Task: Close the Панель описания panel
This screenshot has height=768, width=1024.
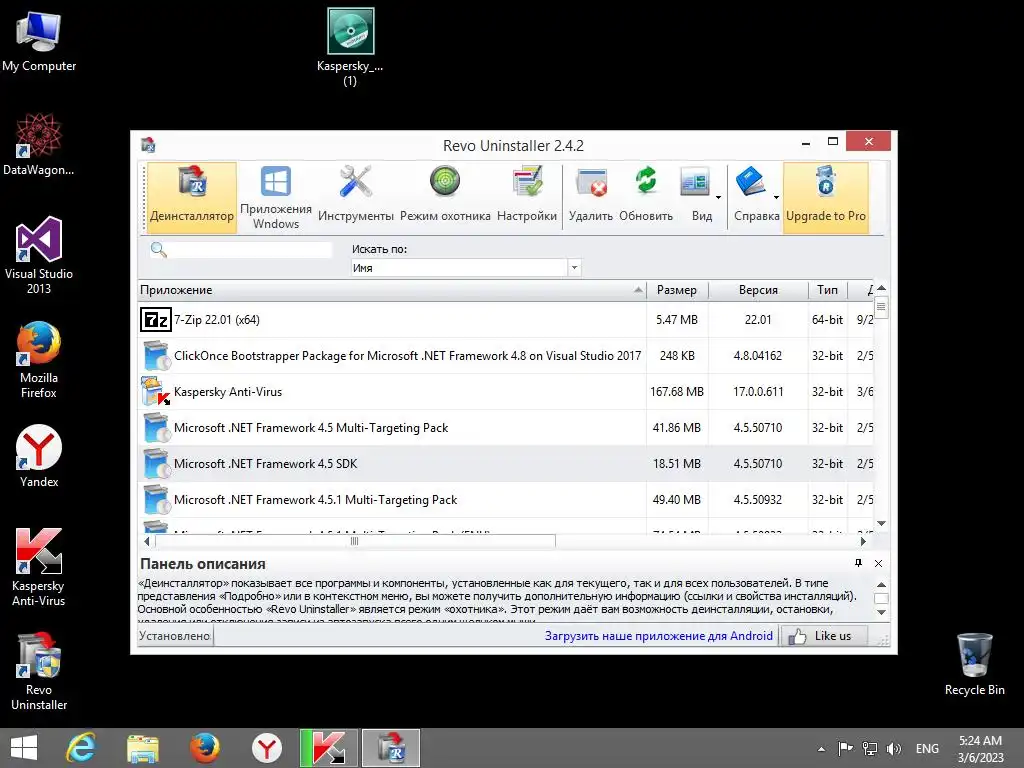Action: [878, 563]
